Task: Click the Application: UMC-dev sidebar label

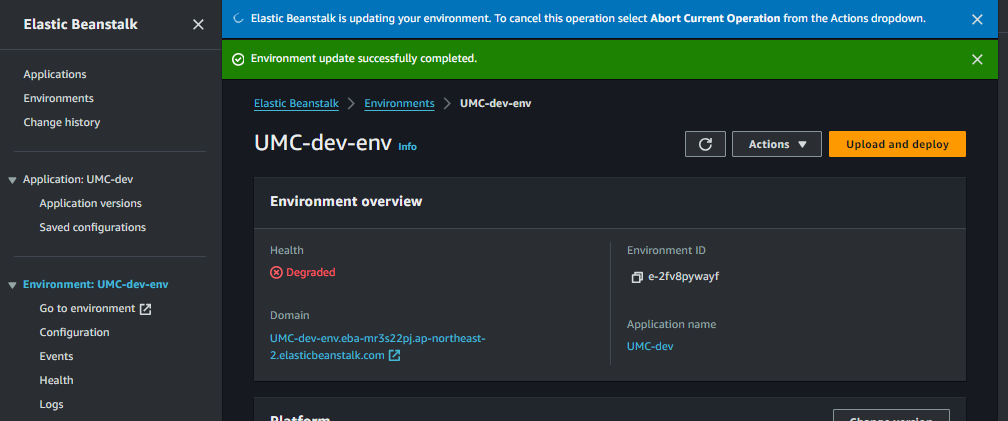Action: point(78,180)
